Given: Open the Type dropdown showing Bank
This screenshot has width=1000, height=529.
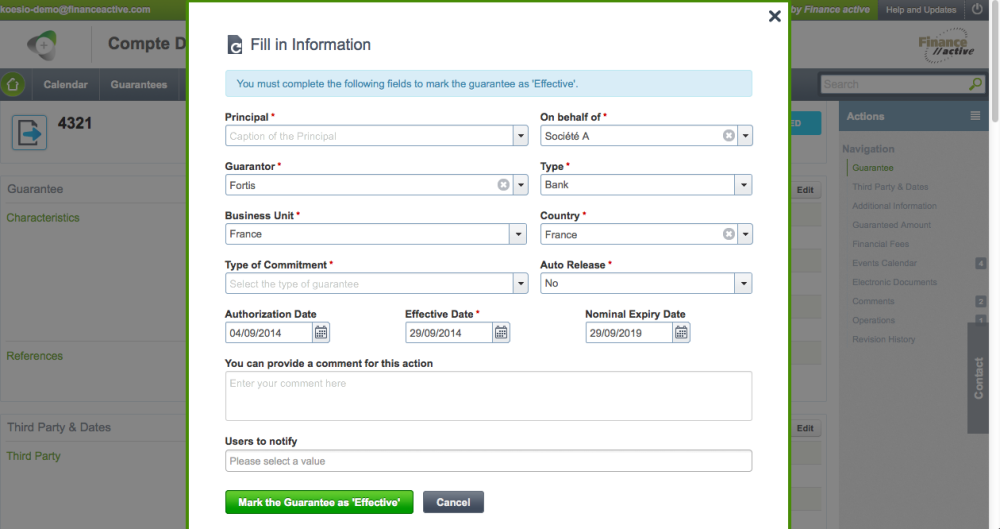Looking at the screenshot, I should (743, 184).
